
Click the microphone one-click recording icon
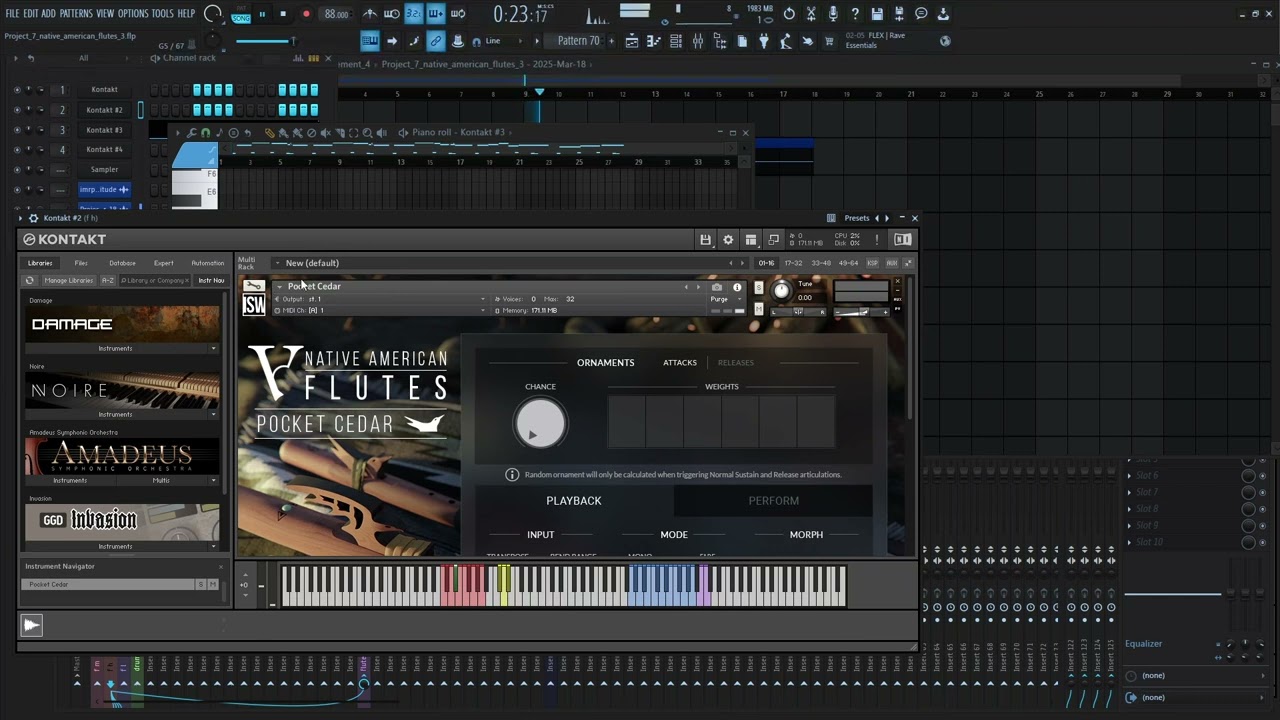click(x=833, y=14)
